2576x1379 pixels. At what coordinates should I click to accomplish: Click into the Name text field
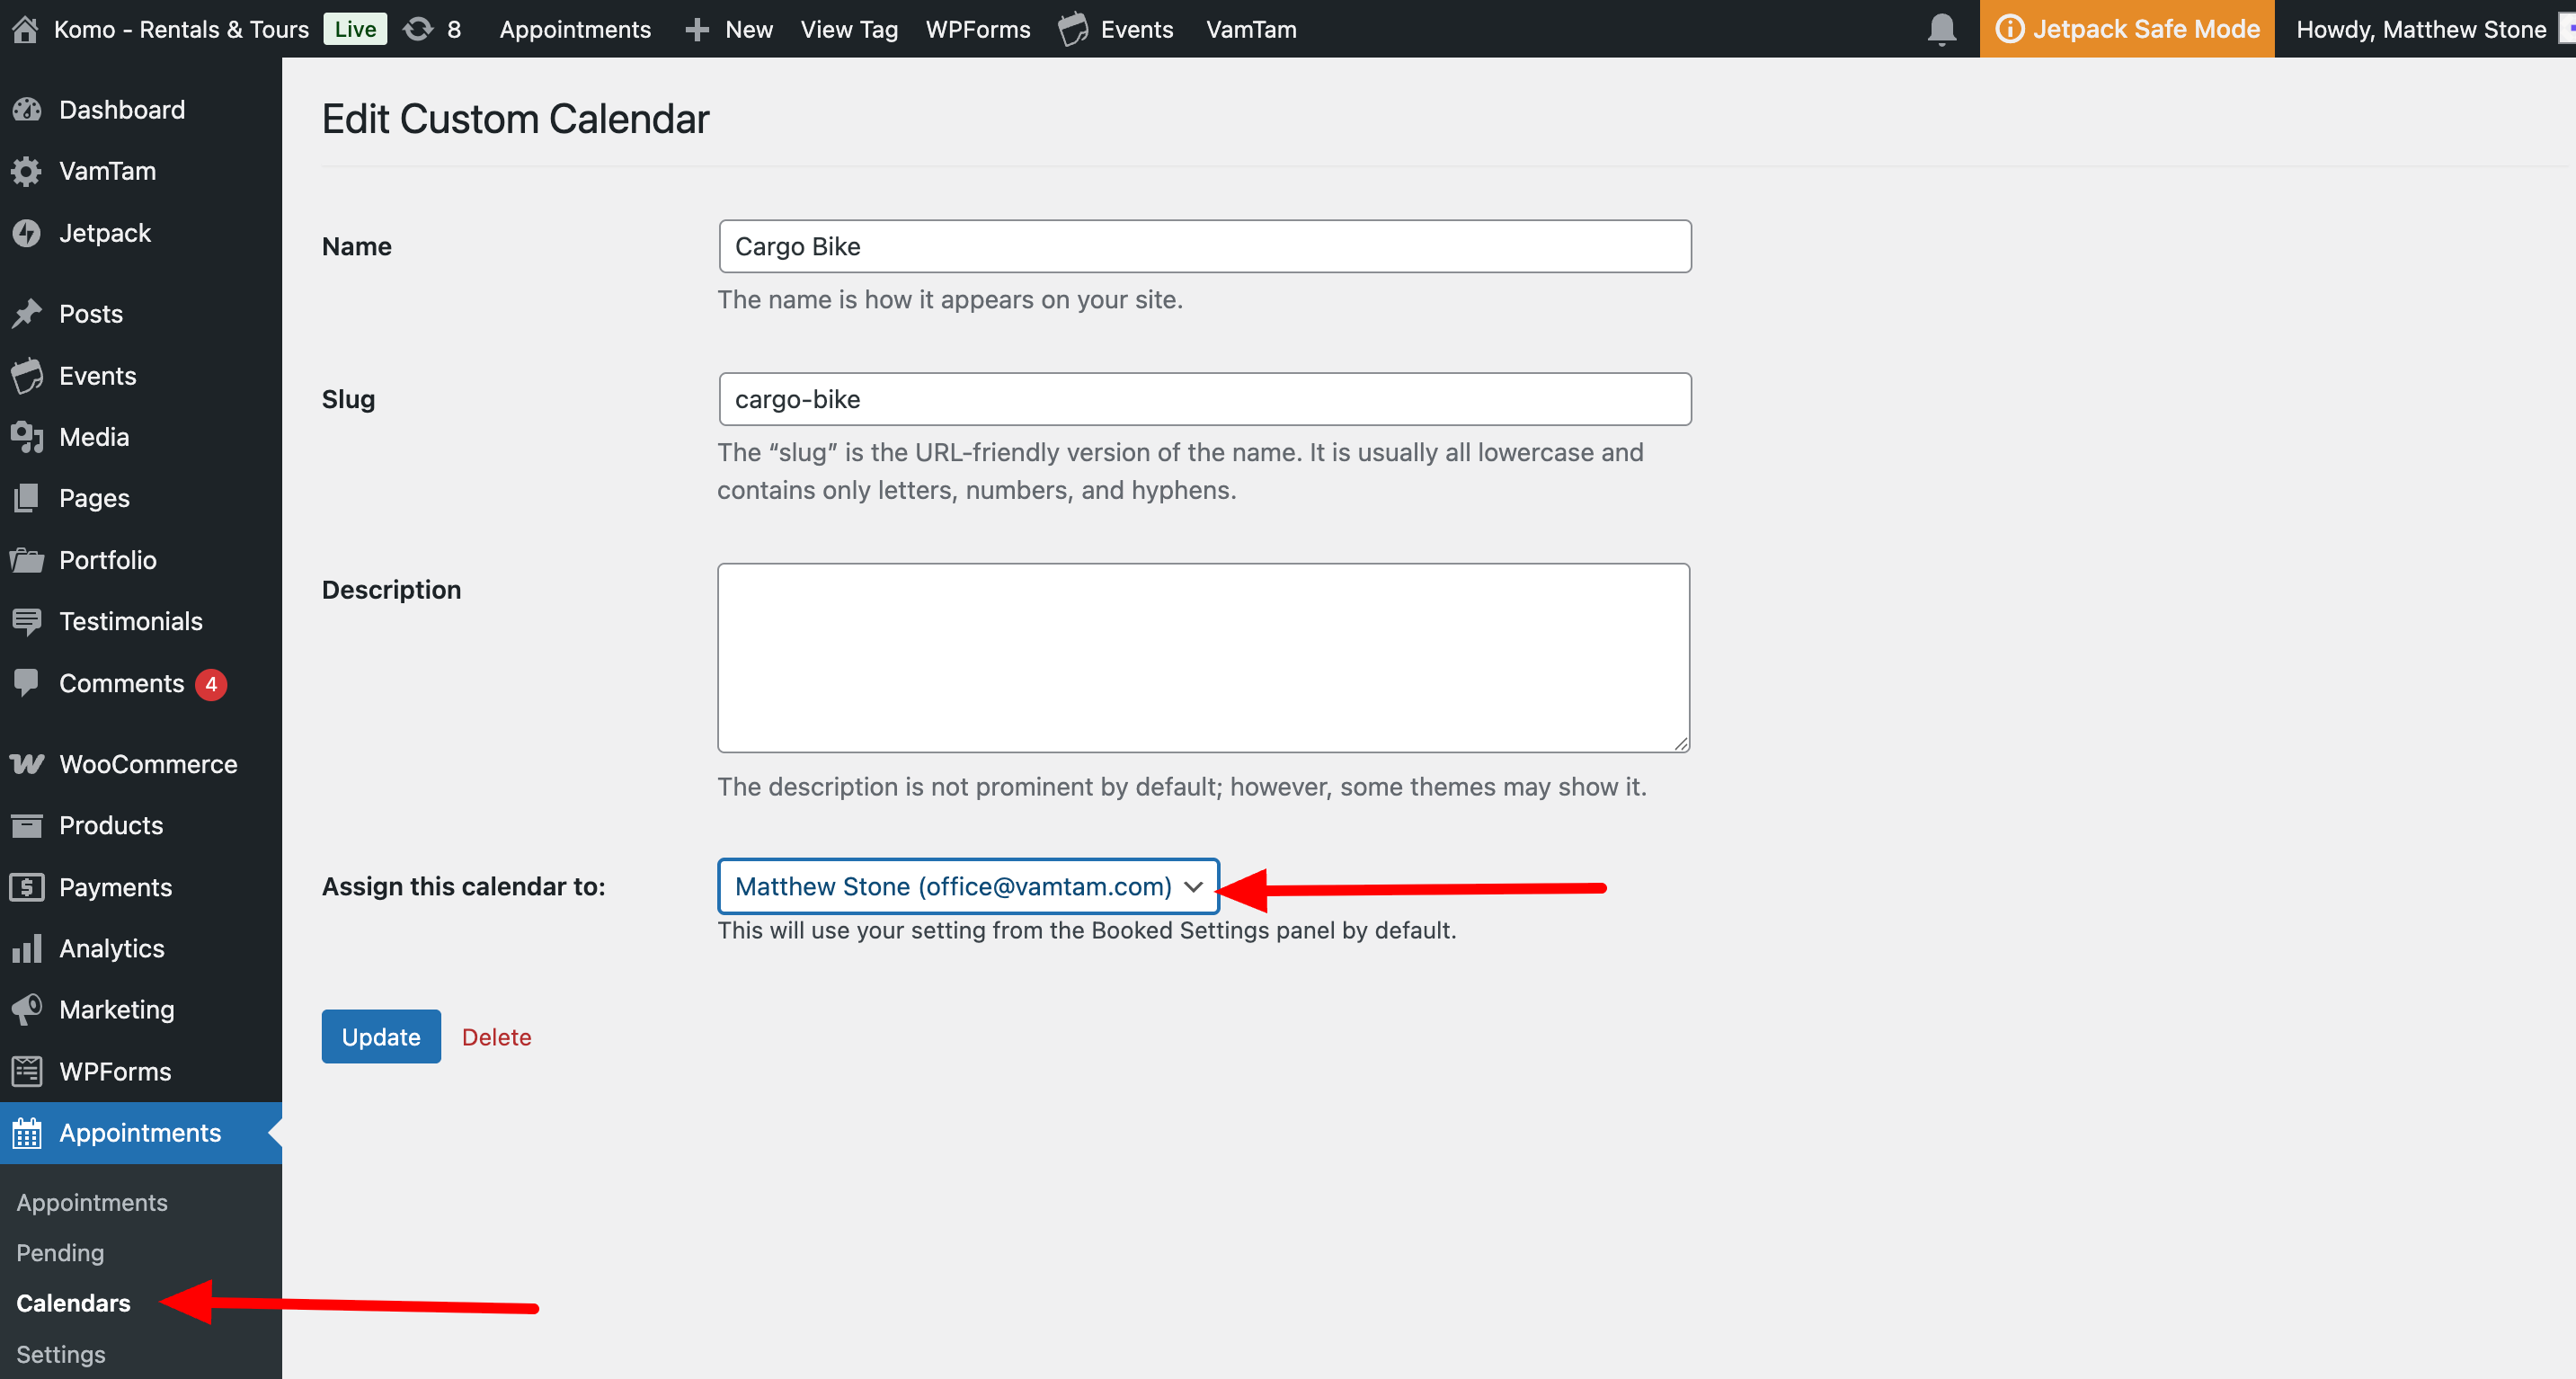1204,246
